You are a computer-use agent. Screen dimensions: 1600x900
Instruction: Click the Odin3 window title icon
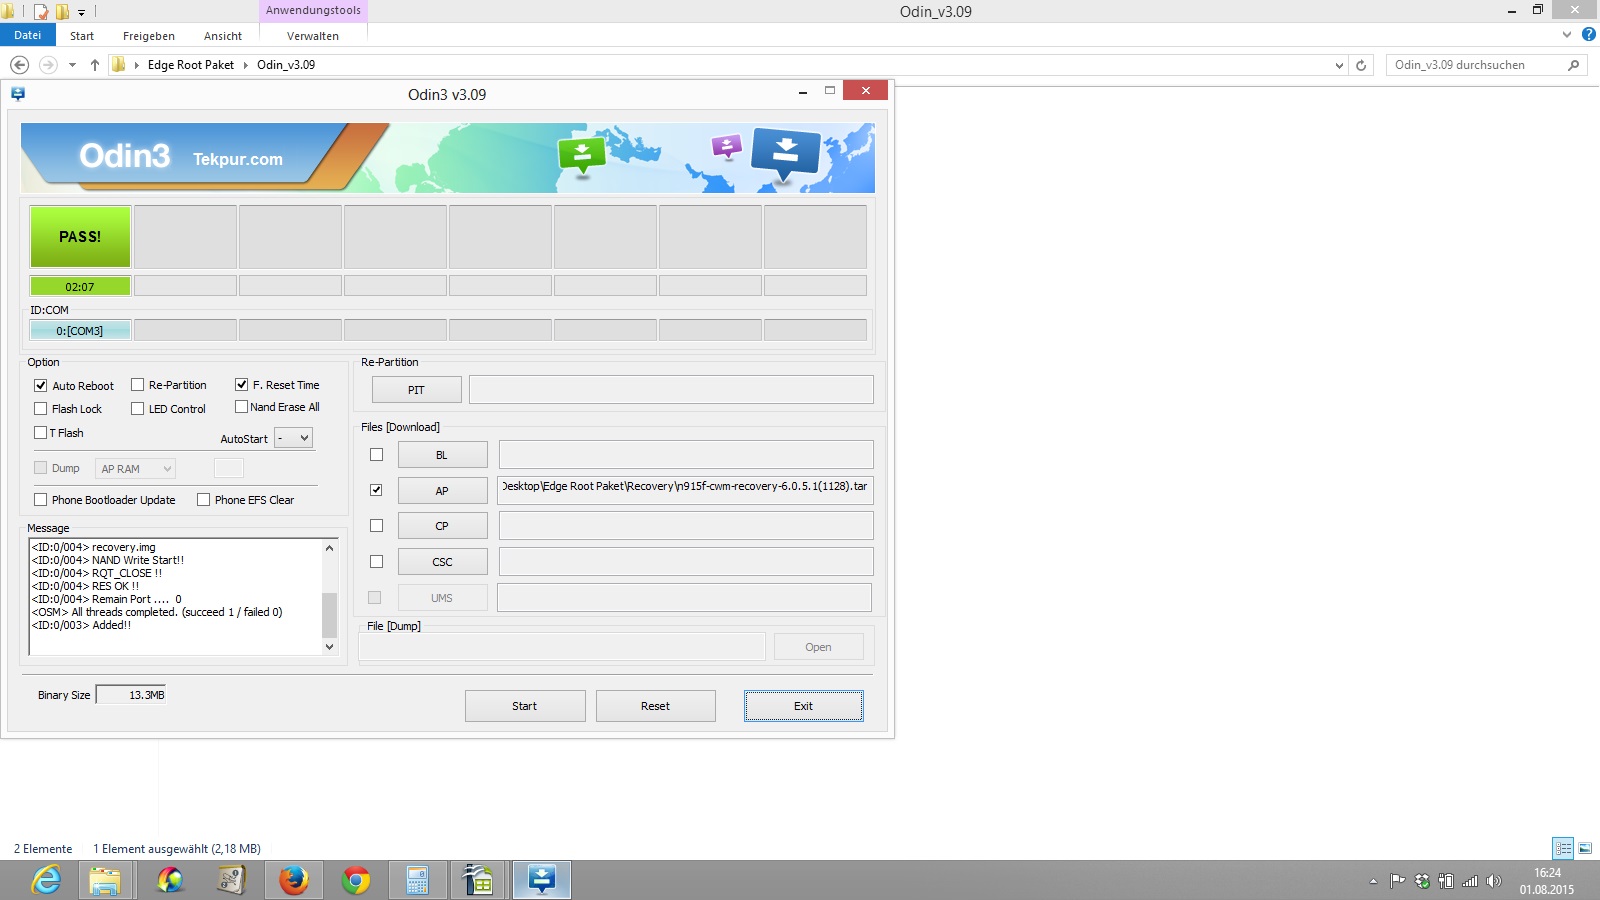point(18,94)
